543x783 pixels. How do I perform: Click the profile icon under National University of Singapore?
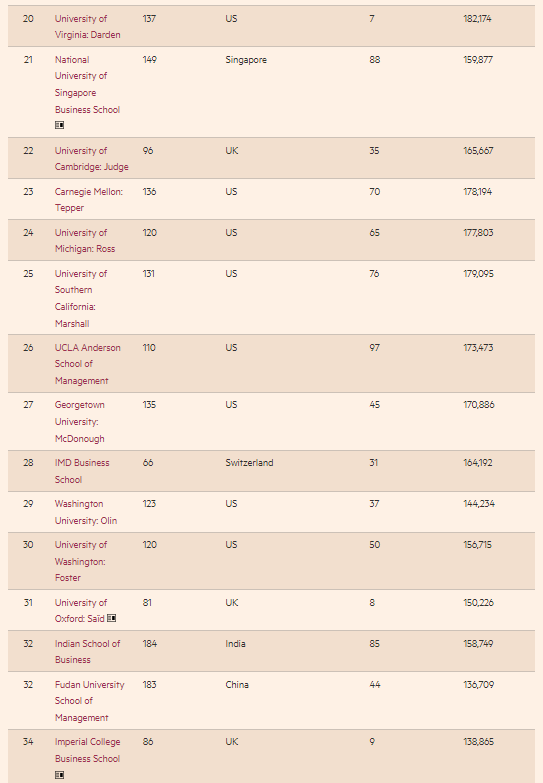59,125
